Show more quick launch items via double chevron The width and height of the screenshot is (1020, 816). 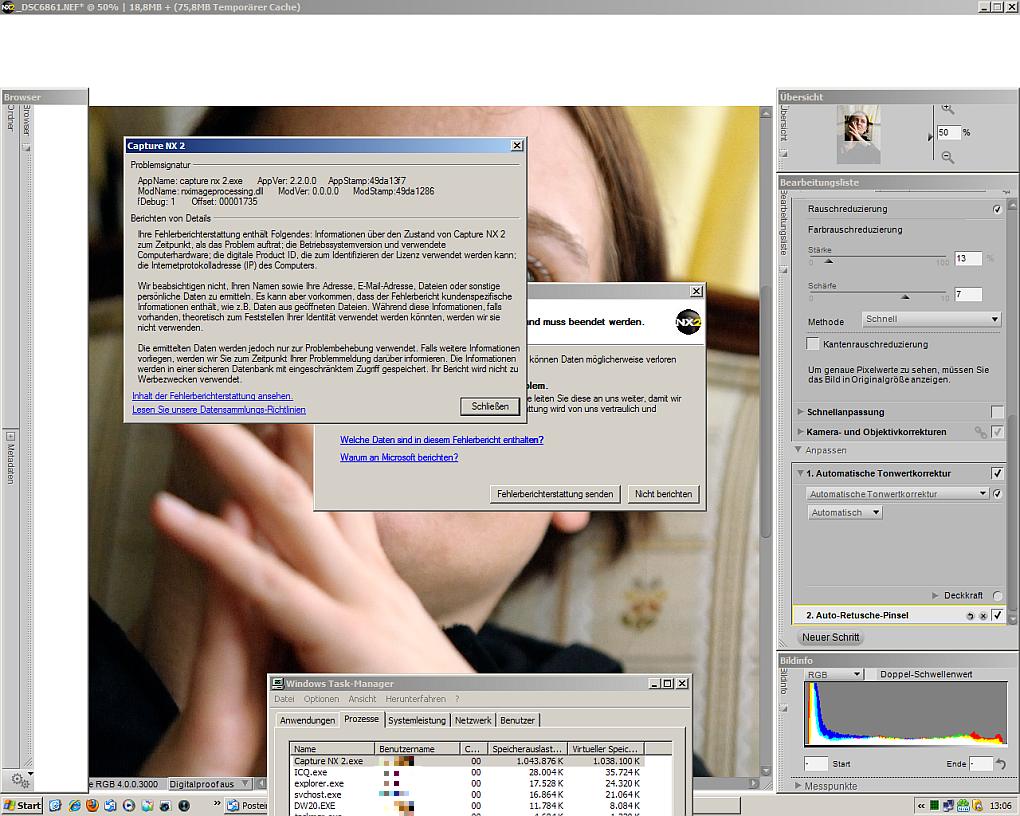tap(217, 804)
